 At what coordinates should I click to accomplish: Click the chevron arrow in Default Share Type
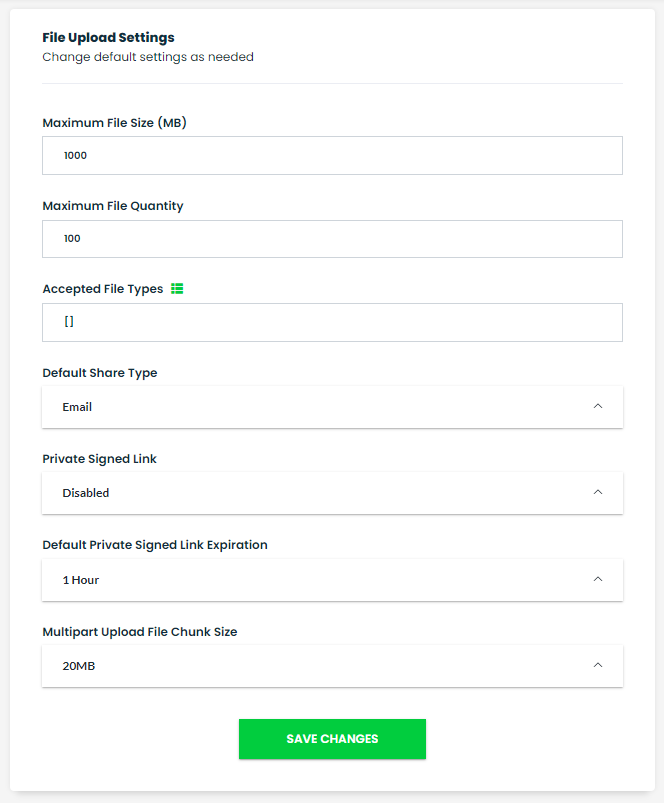point(598,406)
